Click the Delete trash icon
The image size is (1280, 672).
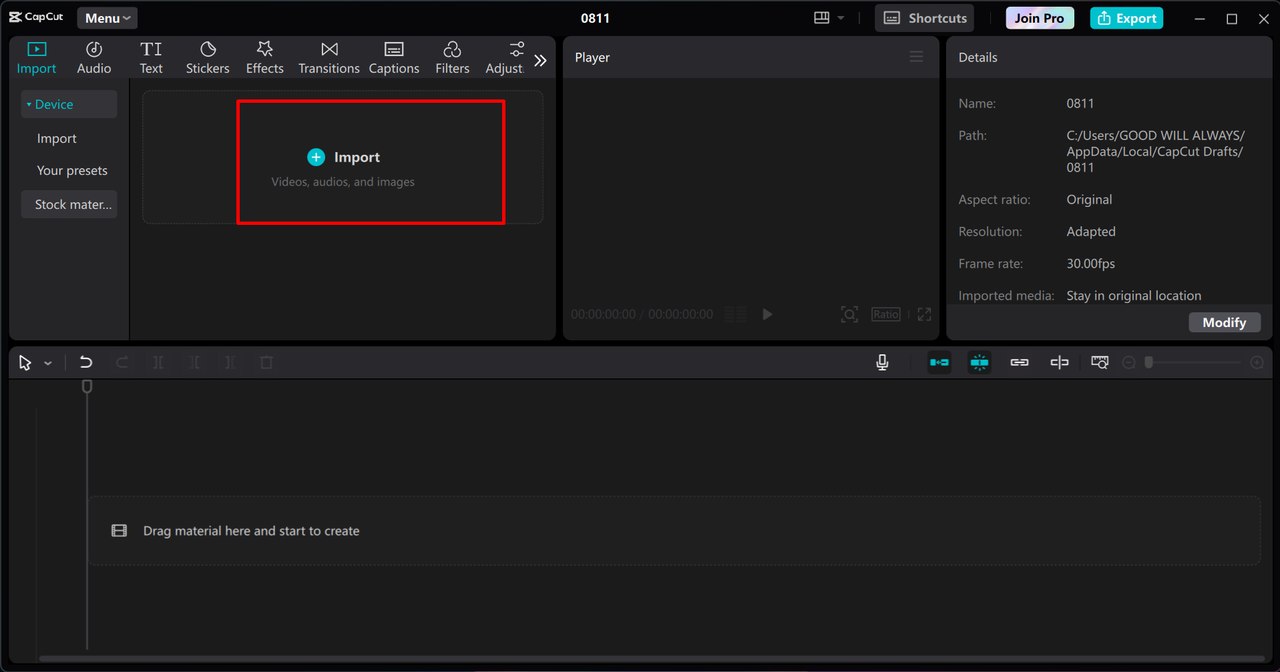tap(266, 363)
